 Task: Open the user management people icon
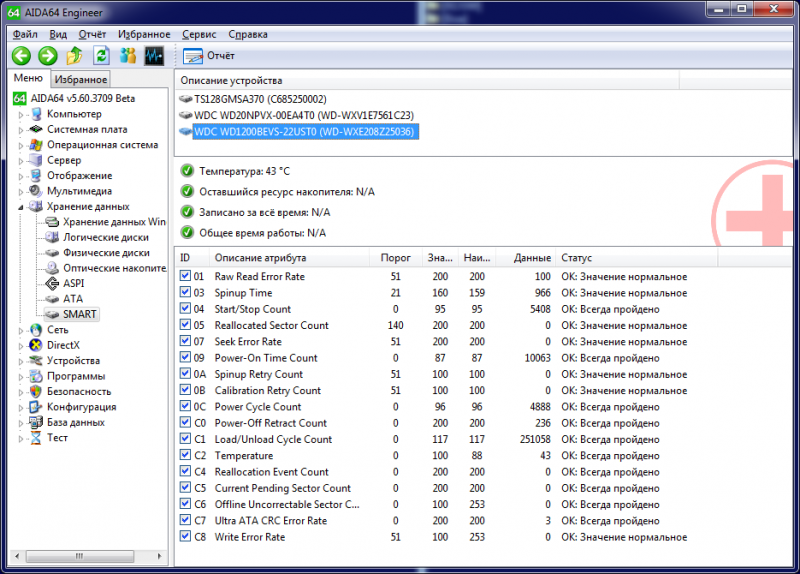(x=128, y=56)
